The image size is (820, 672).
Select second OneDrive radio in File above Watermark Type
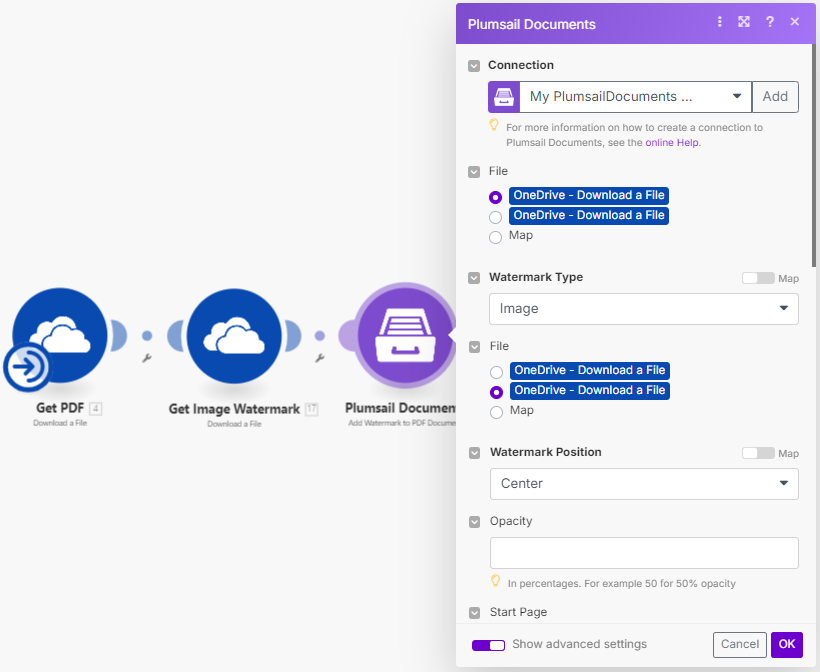495,217
